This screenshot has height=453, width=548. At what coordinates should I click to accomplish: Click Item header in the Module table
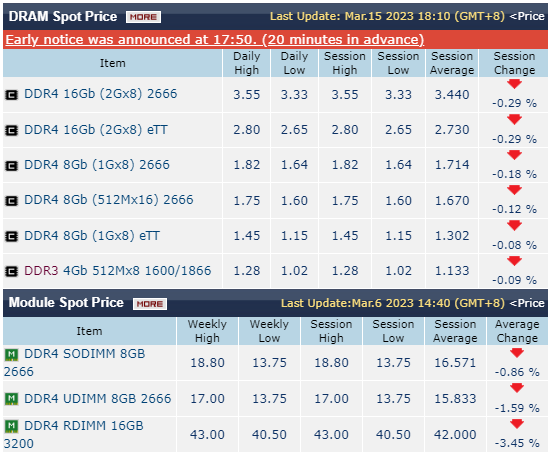(x=89, y=331)
